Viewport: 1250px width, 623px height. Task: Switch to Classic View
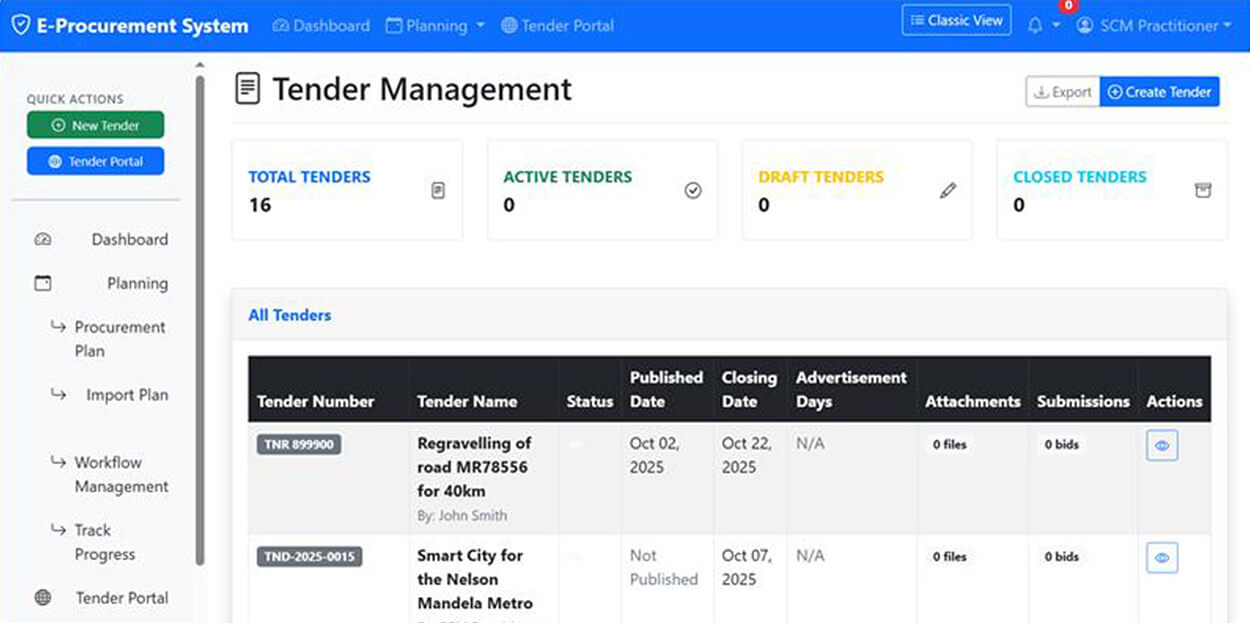coord(956,21)
